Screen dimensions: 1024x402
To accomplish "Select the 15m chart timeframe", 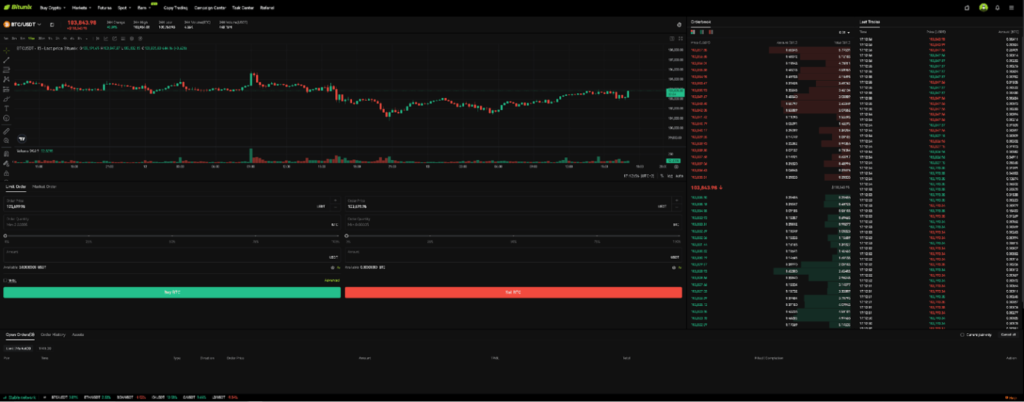I will coord(31,39).
